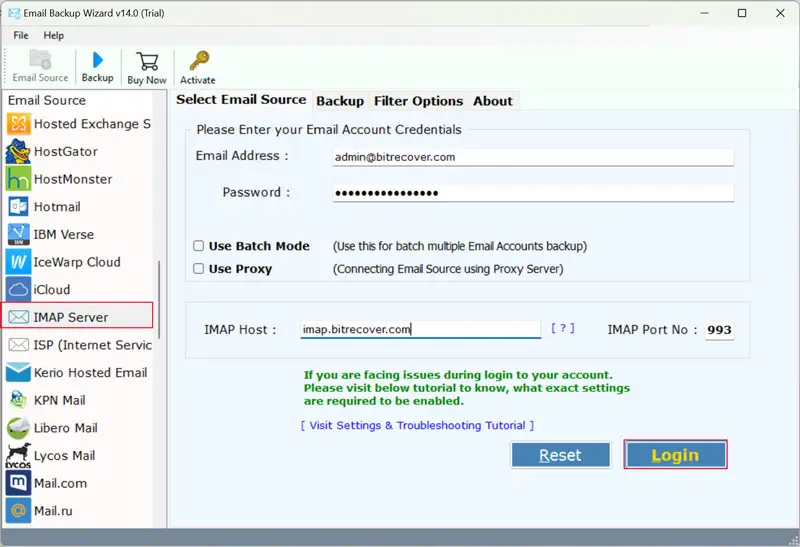
Task: Click the Login button
Action: 676,455
